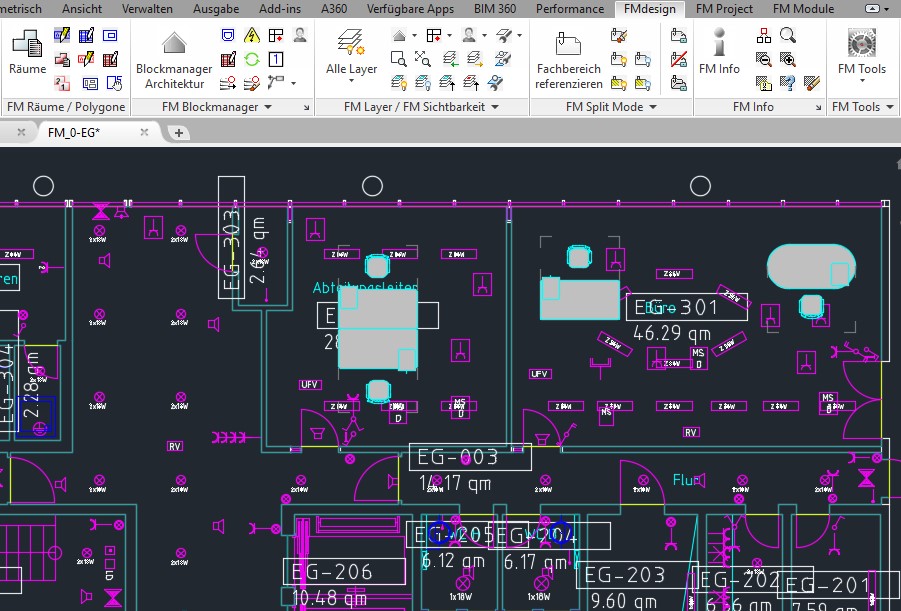Expand the FM Layer / FM Sichtbarkeit panel
This screenshot has height=611, width=901.
click(x=495, y=107)
